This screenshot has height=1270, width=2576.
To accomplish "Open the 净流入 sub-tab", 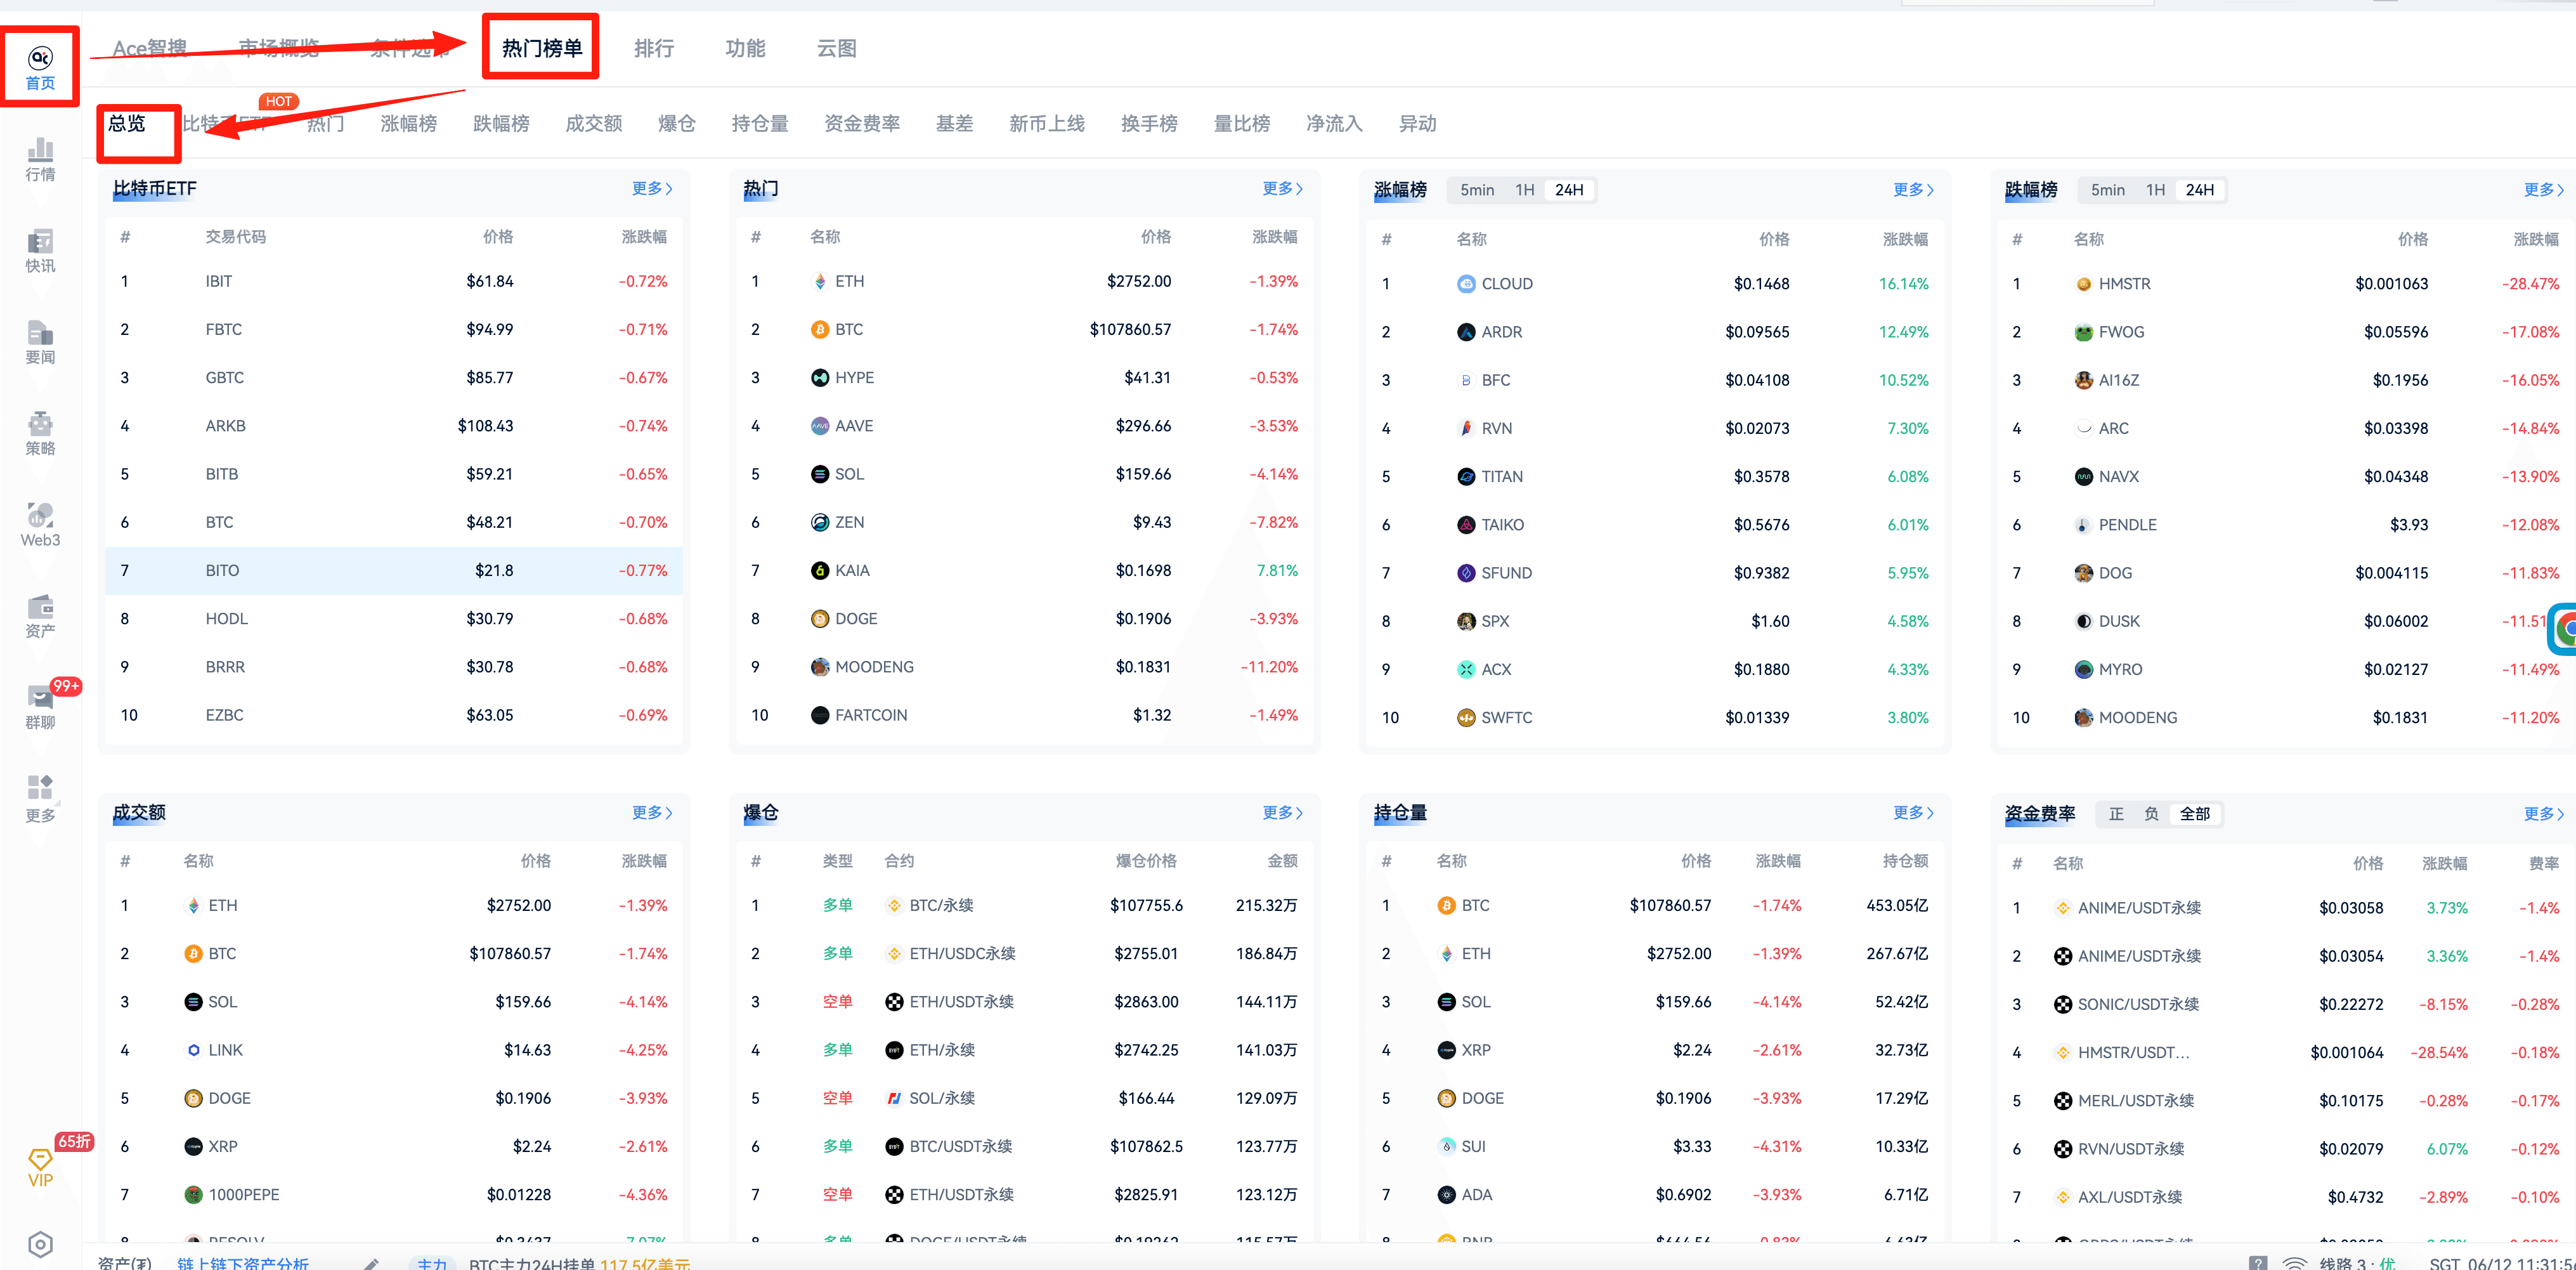I will (x=1334, y=123).
